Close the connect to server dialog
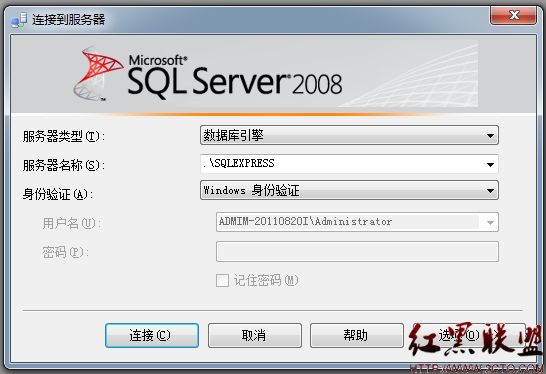This screenshot has width=546, height=374. pos(513,15)
